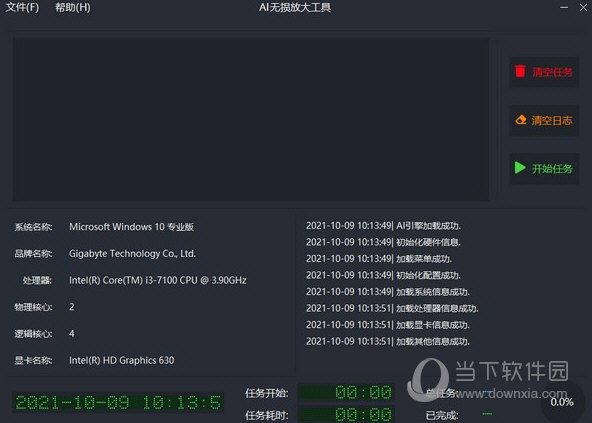This screenshot has width=592, height=423.
Task: Click the log entry 加载系统信息成功
Action: [x=388, y=292]
